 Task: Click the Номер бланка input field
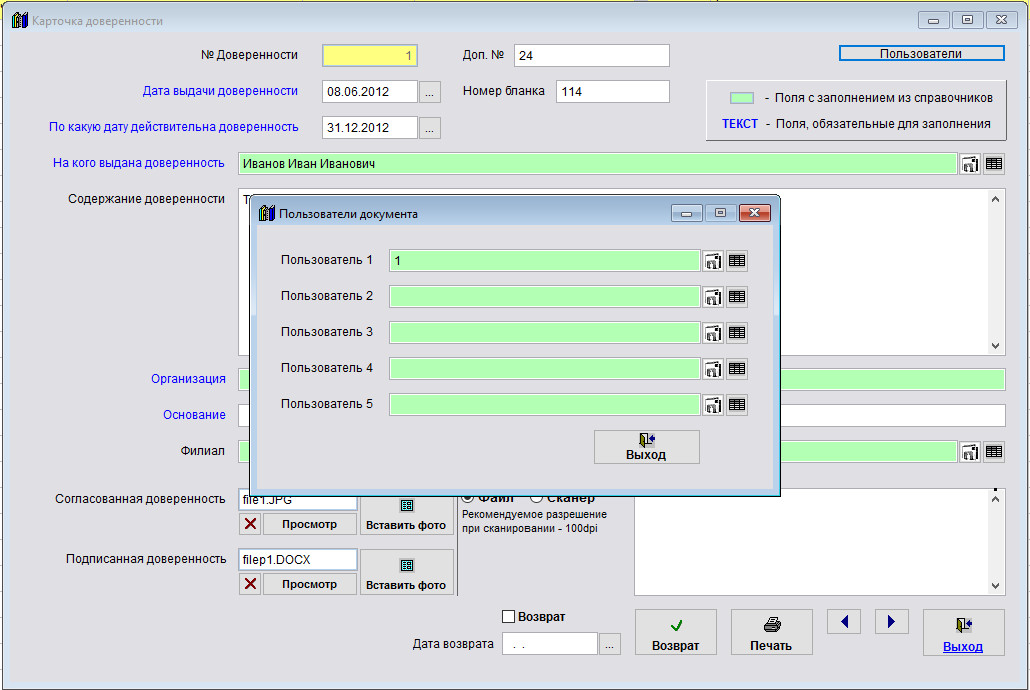612,92
